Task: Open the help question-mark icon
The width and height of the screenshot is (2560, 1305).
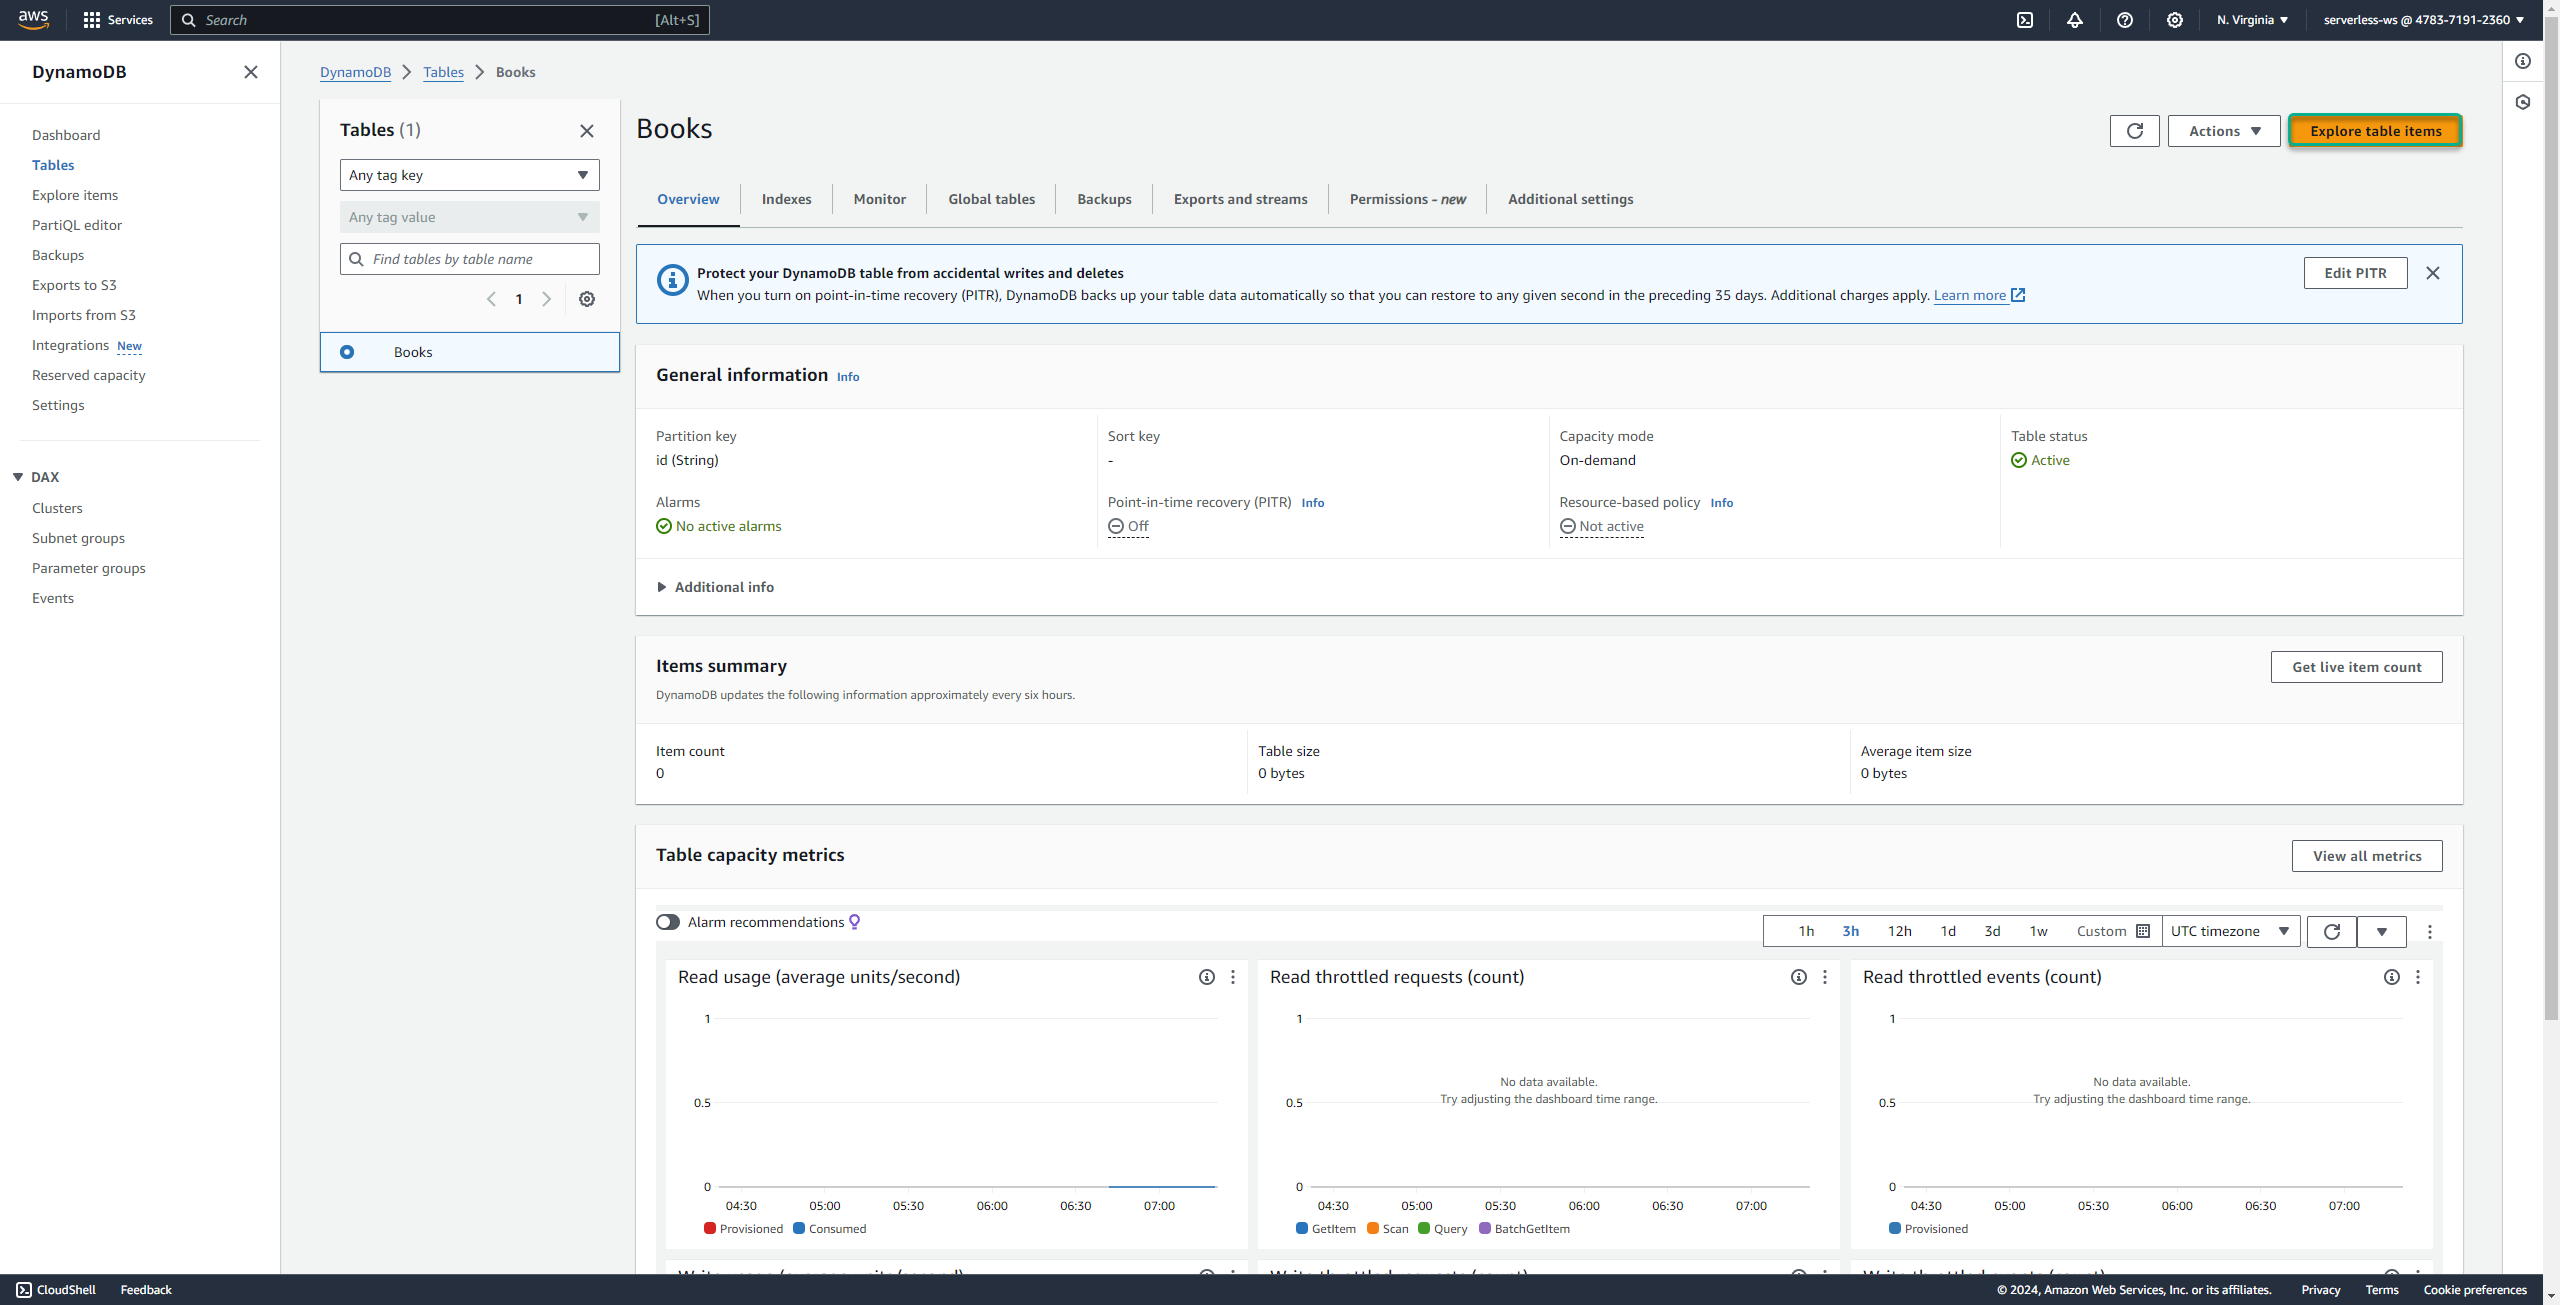Action: click(2125, 20)
